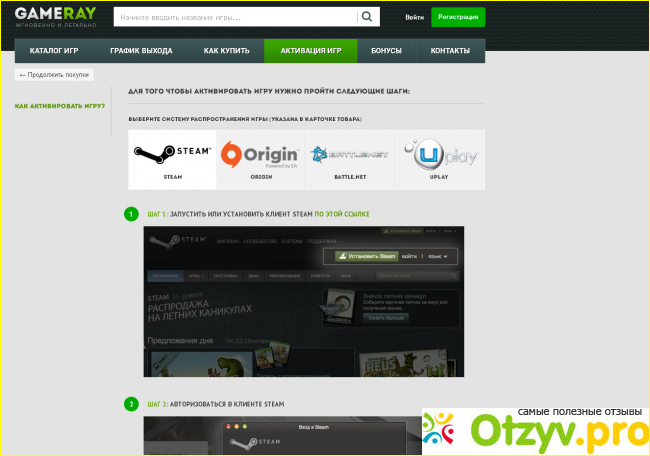Click the 'Для того чтобы активировать игру' heading text
The height and width of the screenshot is (456, 650).
[x=269, y=91]
